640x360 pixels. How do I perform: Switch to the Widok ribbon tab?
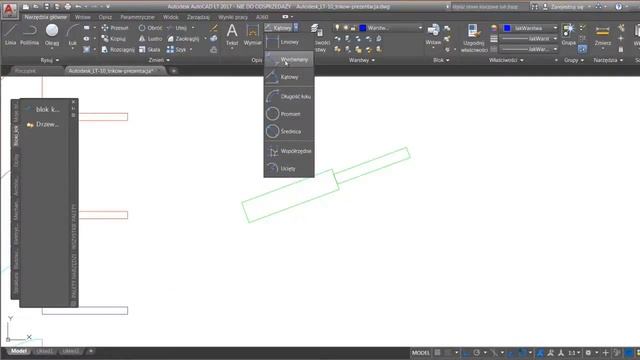[x=170, y=17]
